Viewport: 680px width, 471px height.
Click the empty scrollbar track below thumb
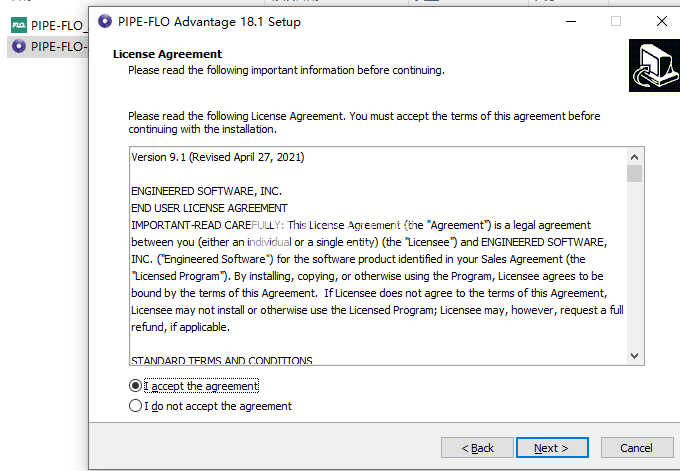coord(634,270)
